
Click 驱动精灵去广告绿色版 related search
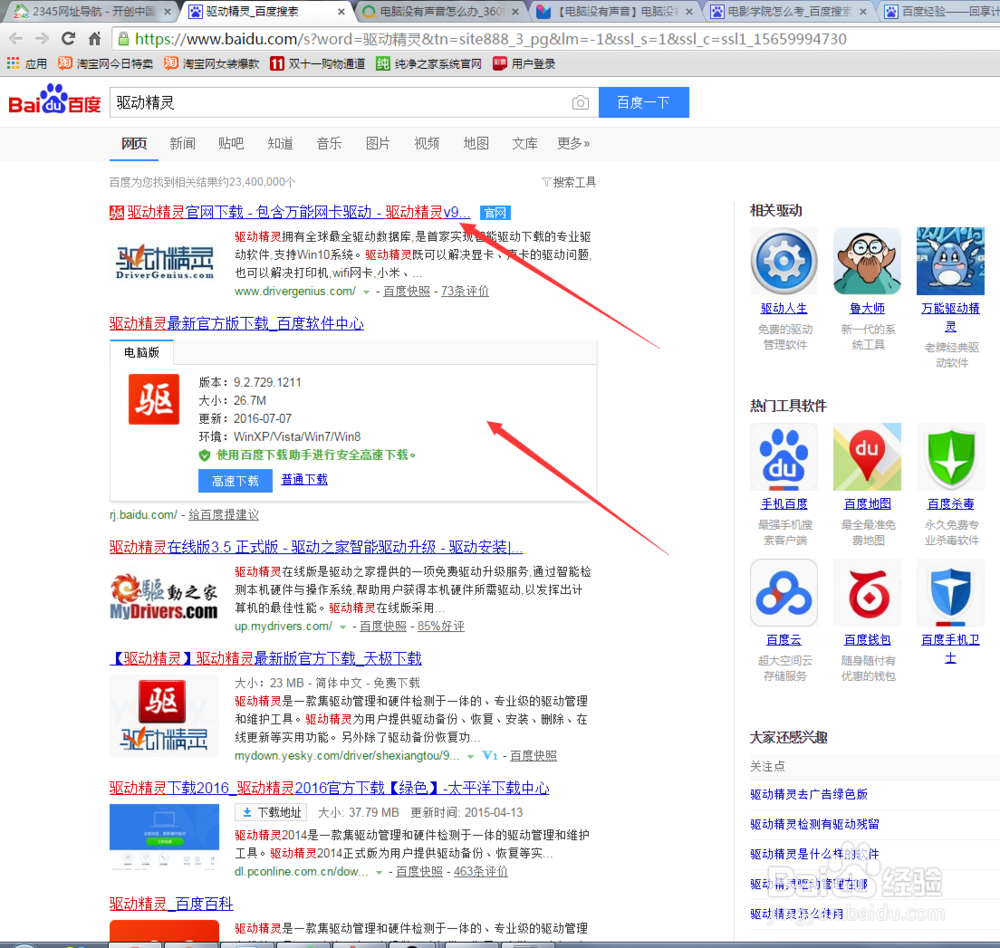[x=809, y=795]
